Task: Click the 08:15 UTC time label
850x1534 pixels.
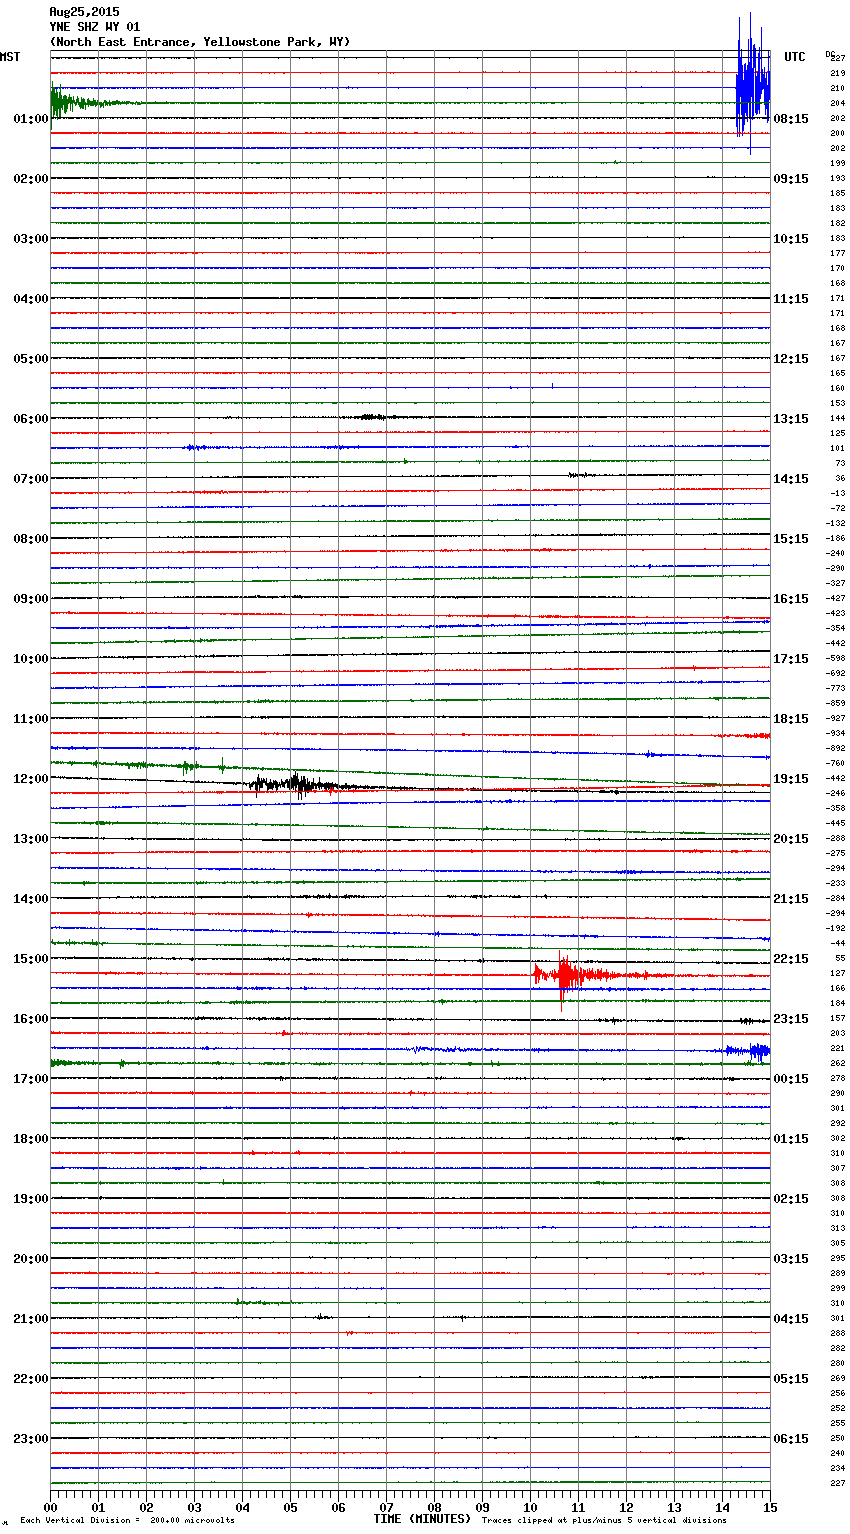Action: pyautogui.click(x=790, y=119)
